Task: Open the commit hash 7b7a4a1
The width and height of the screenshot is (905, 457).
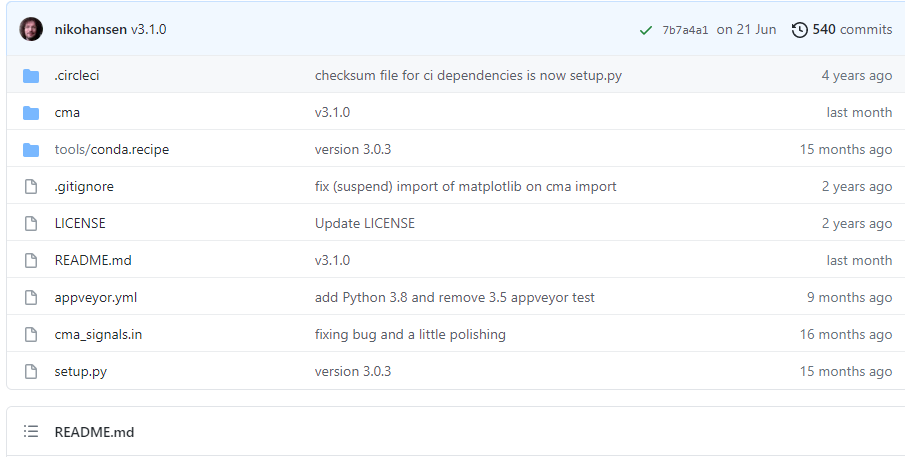Action: click(685, 30)
